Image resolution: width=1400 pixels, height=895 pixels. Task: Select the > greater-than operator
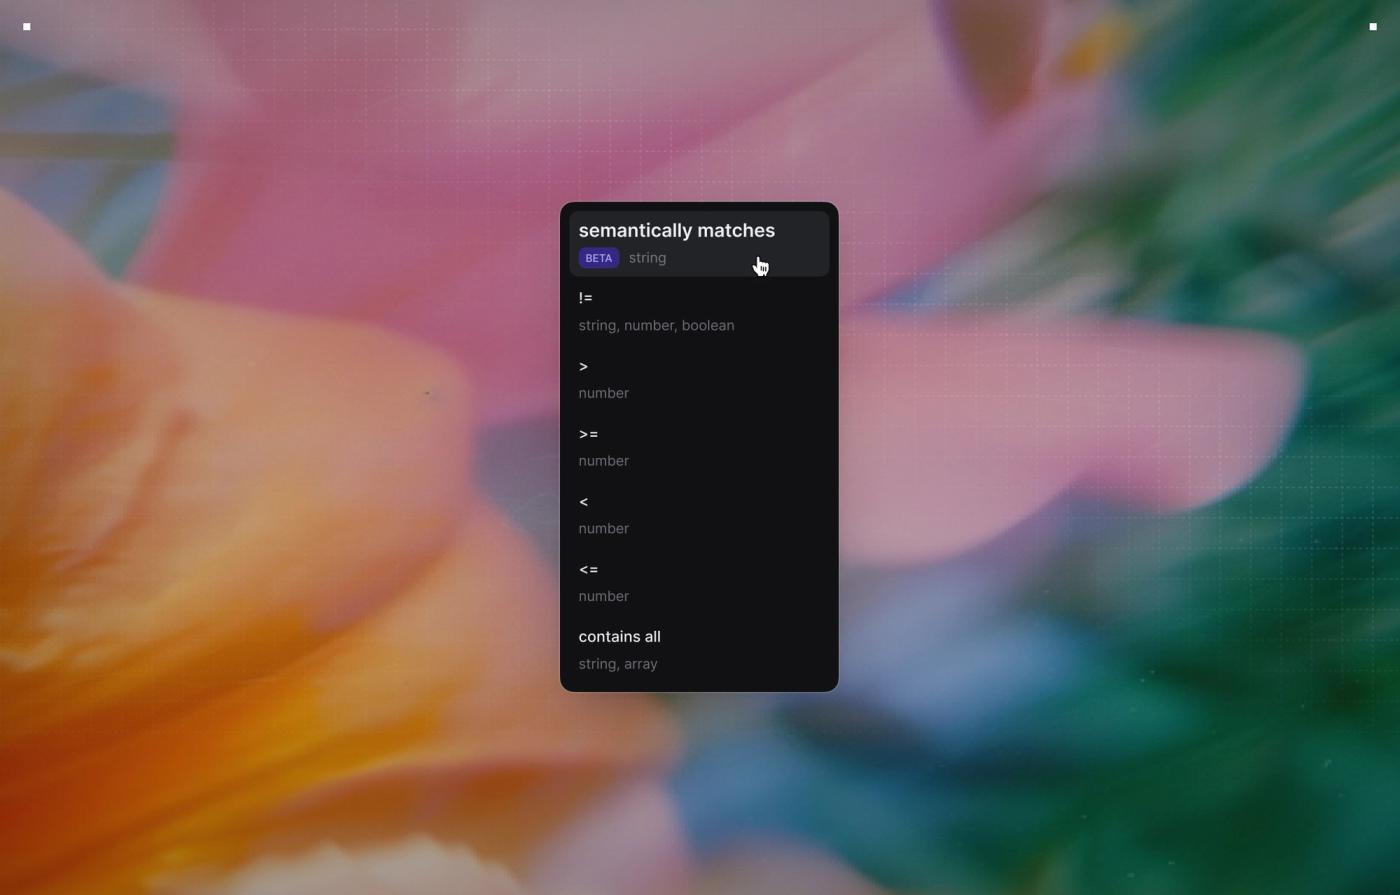699,379
